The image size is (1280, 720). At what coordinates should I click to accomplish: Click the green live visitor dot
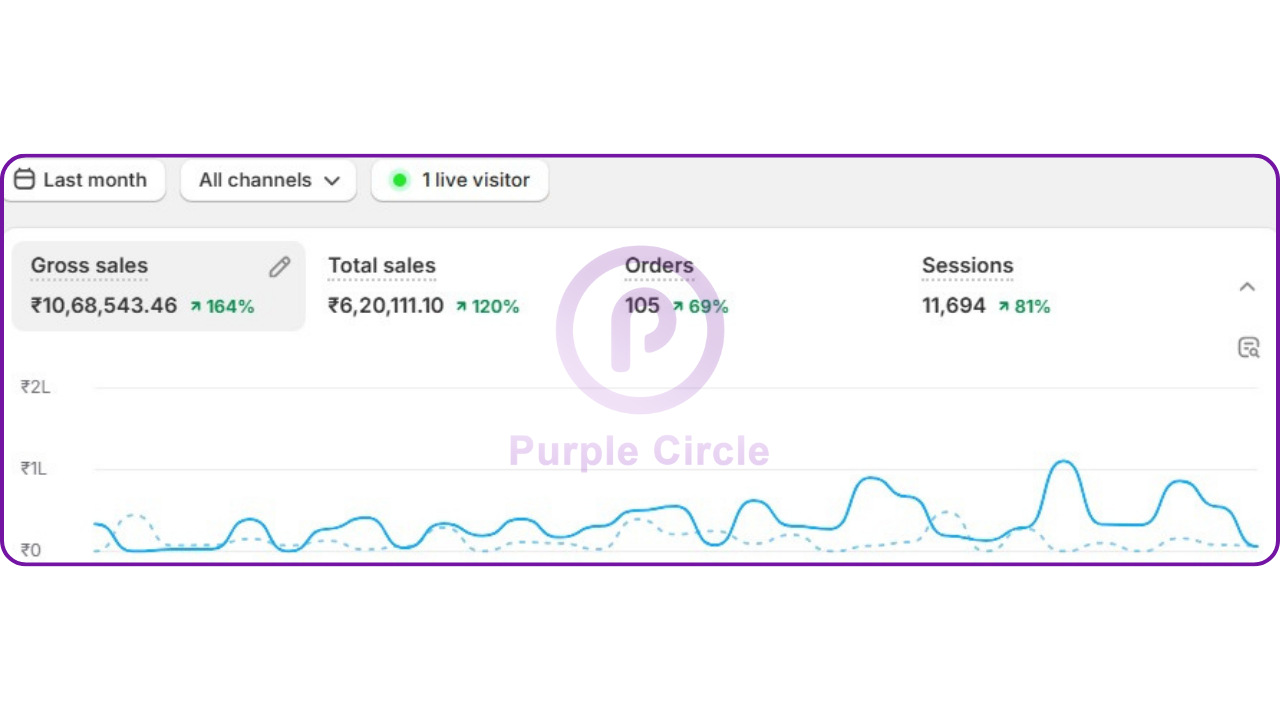pyautogui.click(x=400, y=181)
